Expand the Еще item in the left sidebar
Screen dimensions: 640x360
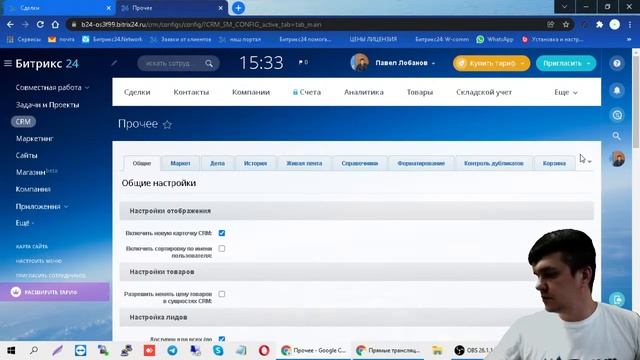(x=24, y=223)
